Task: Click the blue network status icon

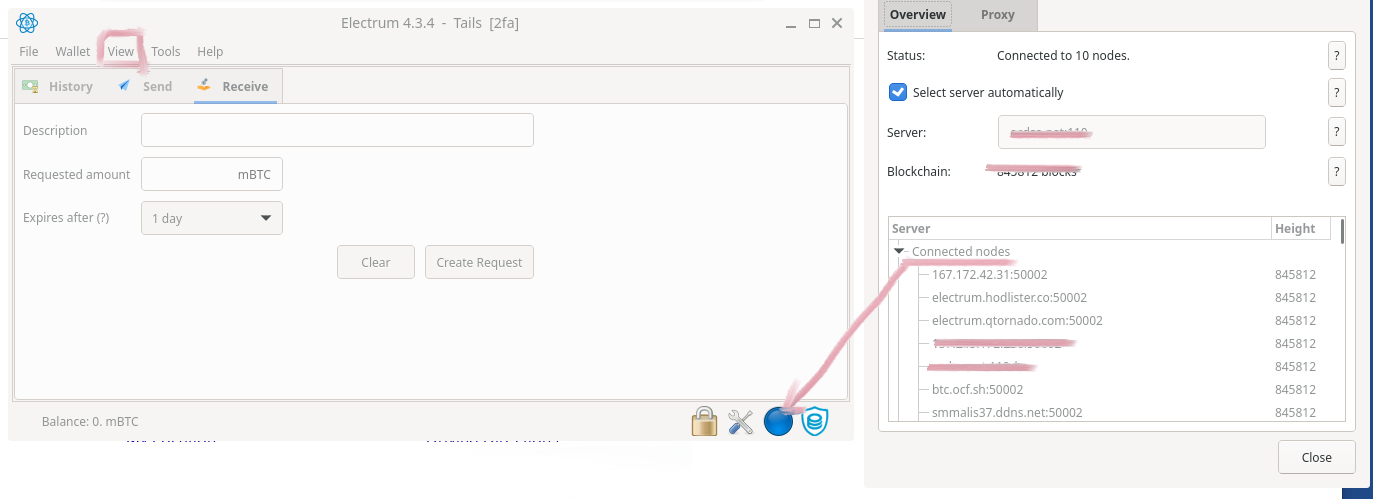Action: [x=778, y=422]
